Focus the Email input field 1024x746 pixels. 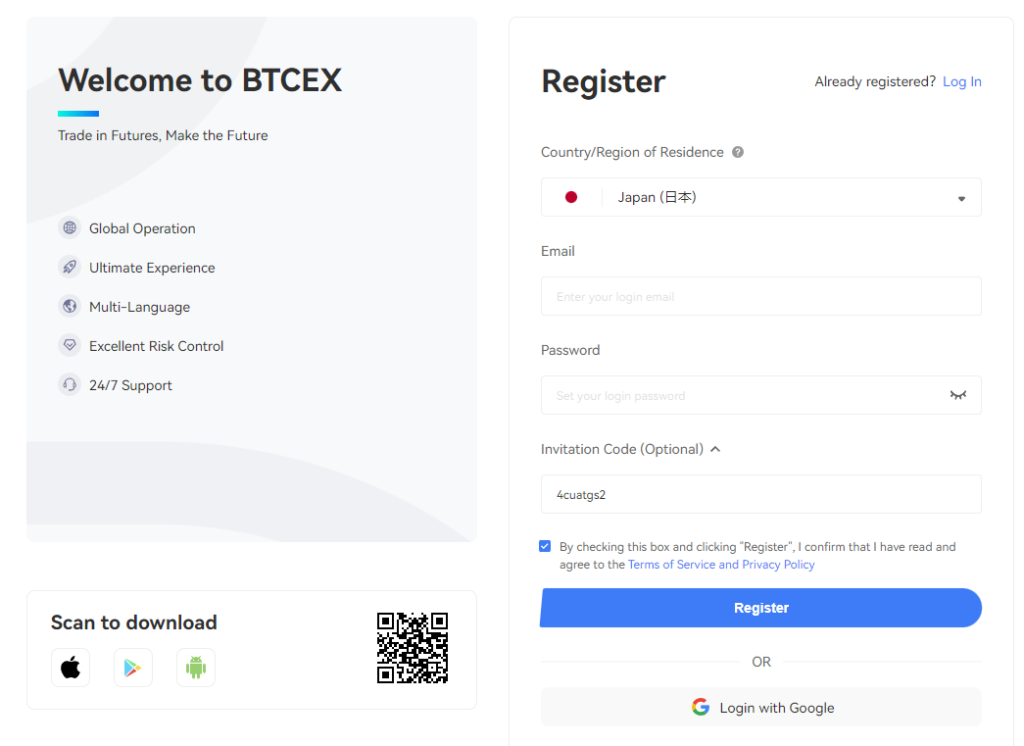761,297
